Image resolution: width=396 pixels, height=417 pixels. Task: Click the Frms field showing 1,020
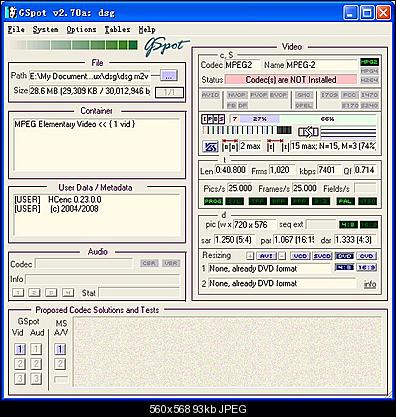point(282,170)
